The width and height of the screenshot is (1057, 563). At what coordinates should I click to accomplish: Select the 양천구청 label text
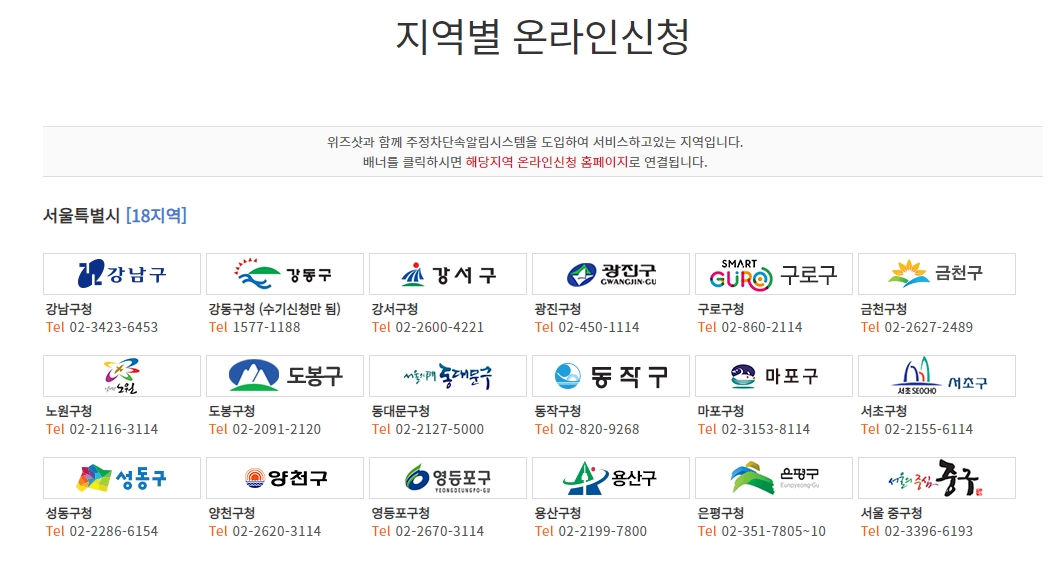pyautogui.click(x=232, y=512)
